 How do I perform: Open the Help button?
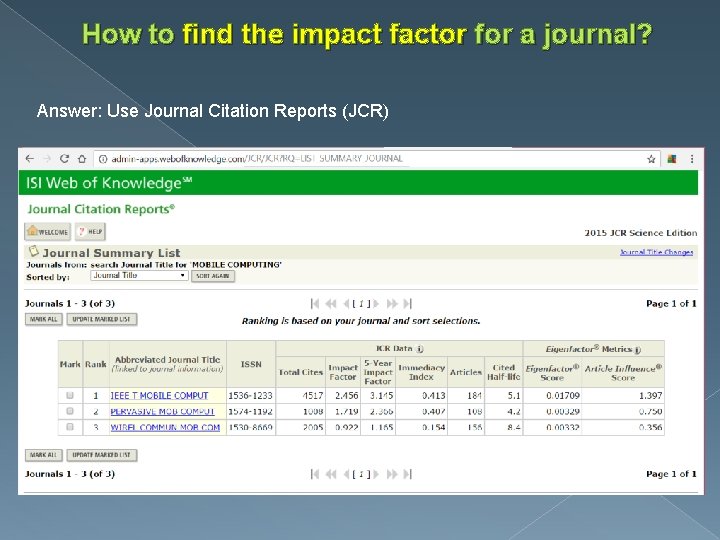[x=90, y=231]
